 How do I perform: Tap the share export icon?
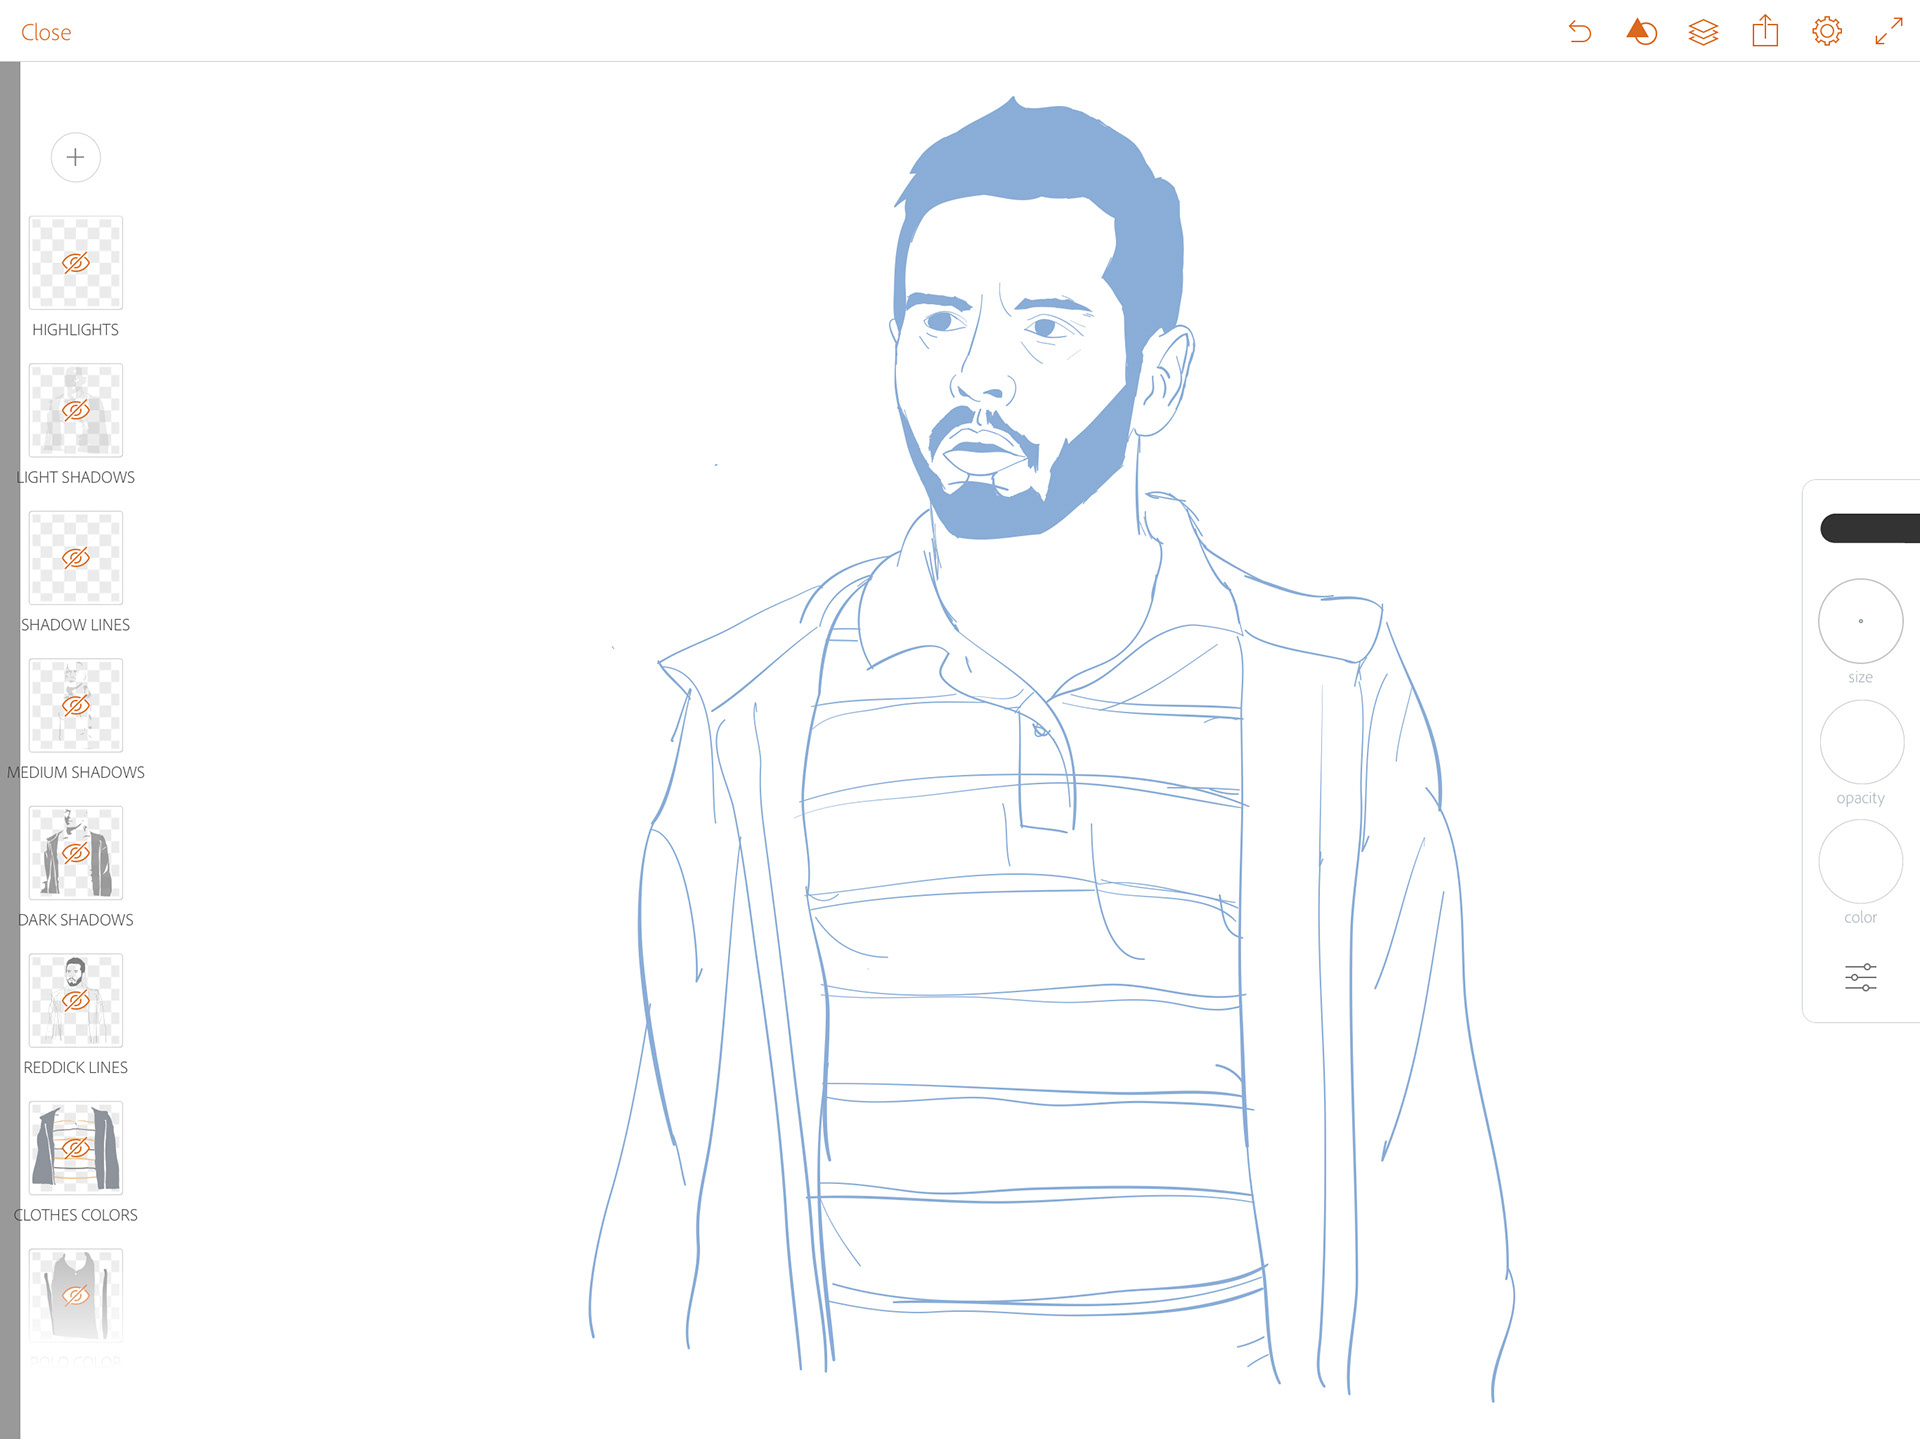(1765, 32)
